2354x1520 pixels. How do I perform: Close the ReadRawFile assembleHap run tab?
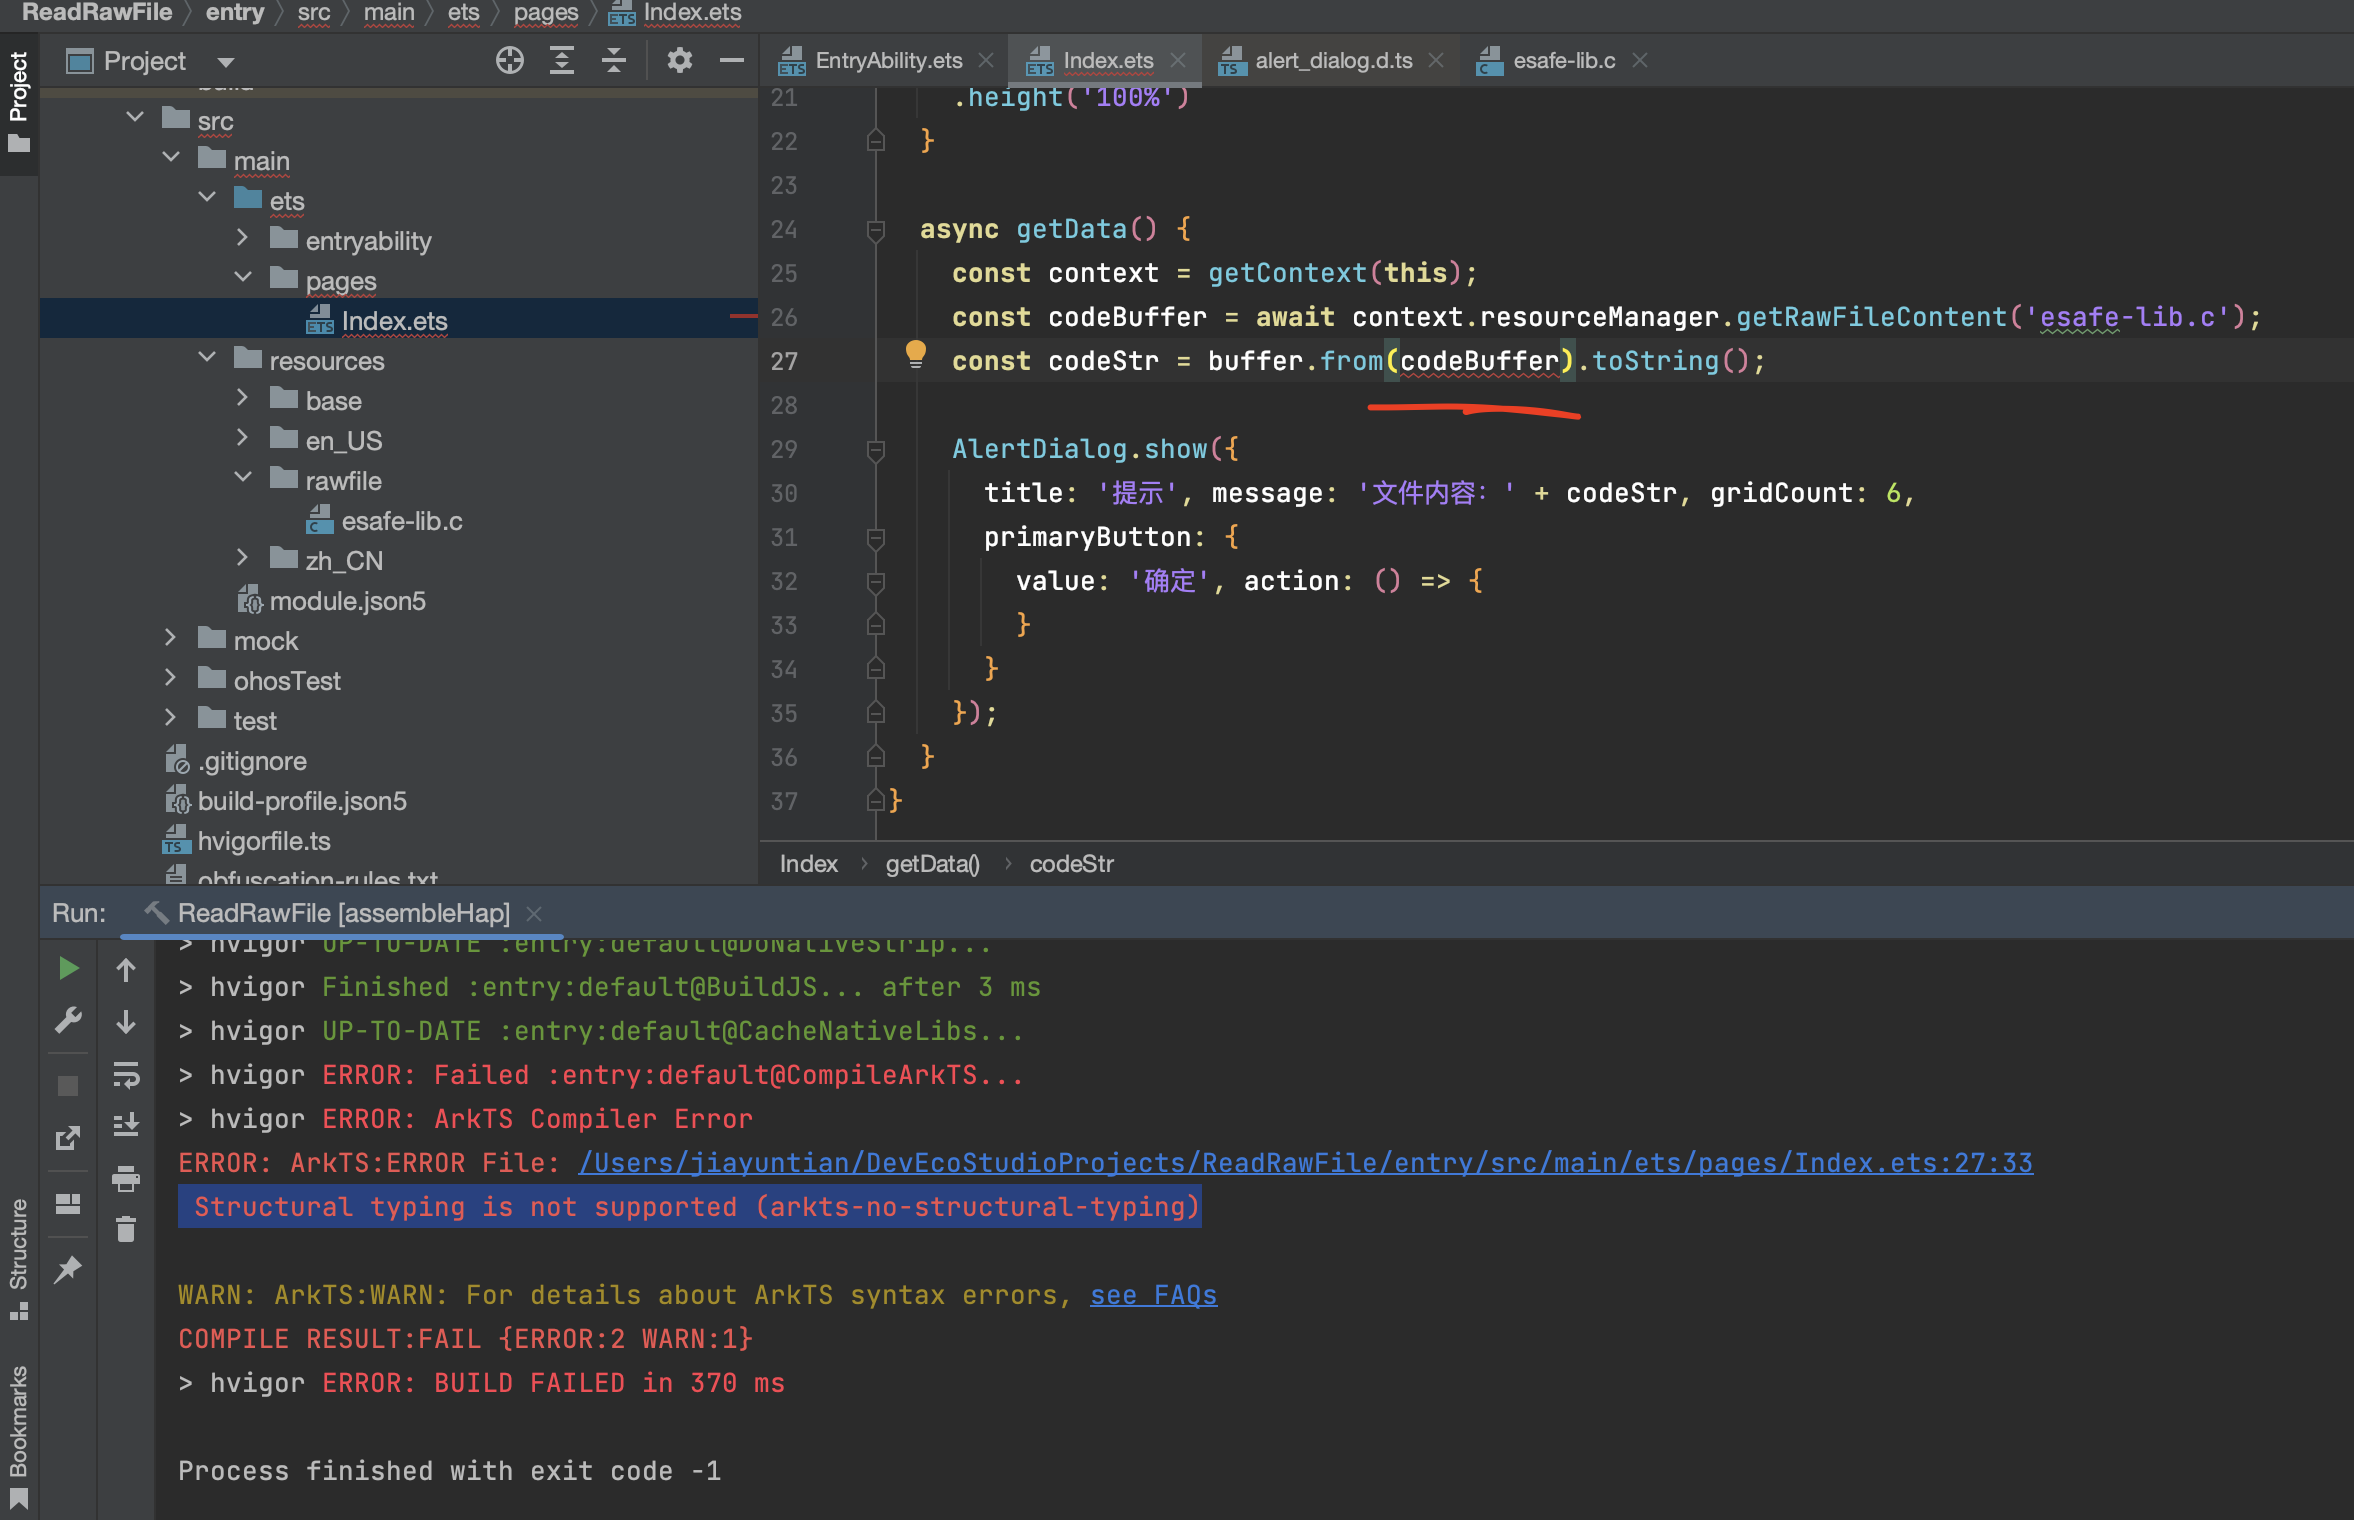[x=534, y=913]
